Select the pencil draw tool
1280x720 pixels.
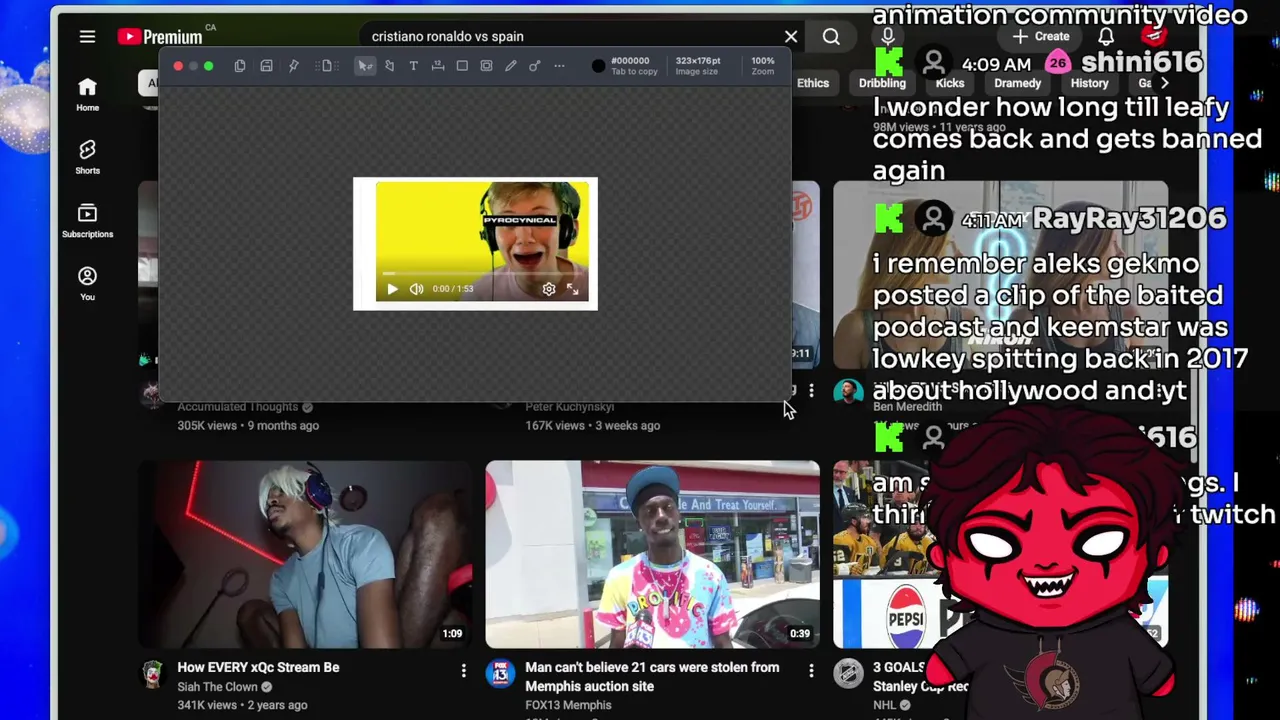point(510,66)
